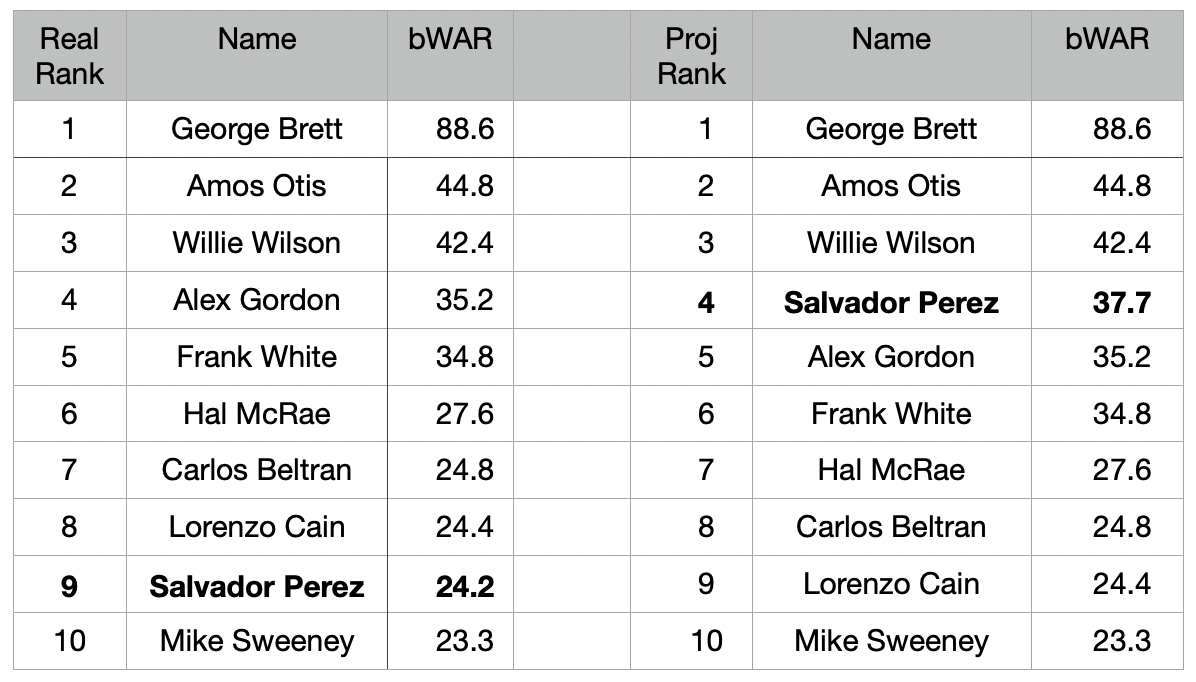
Task: Select Lorenzo Cain in the Proj Rank table
Action: coord(891,584)
